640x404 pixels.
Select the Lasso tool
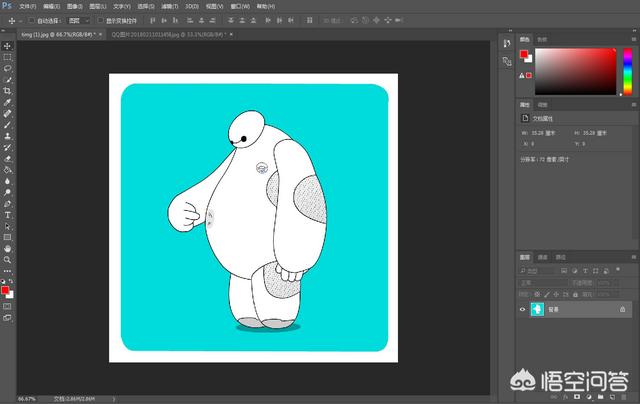(7, 68)
